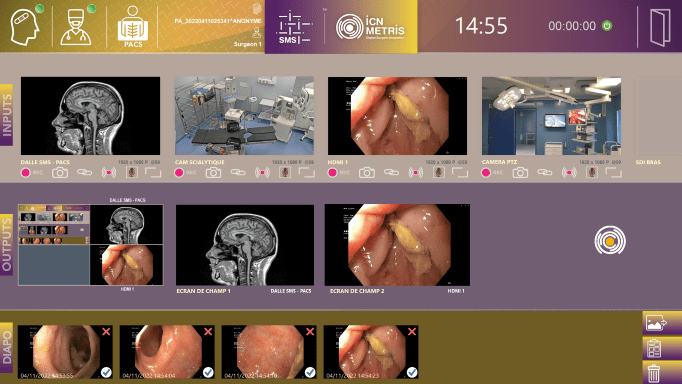
Task: Select the SDI BRAS input slot
Action: [x=659, y=116]
